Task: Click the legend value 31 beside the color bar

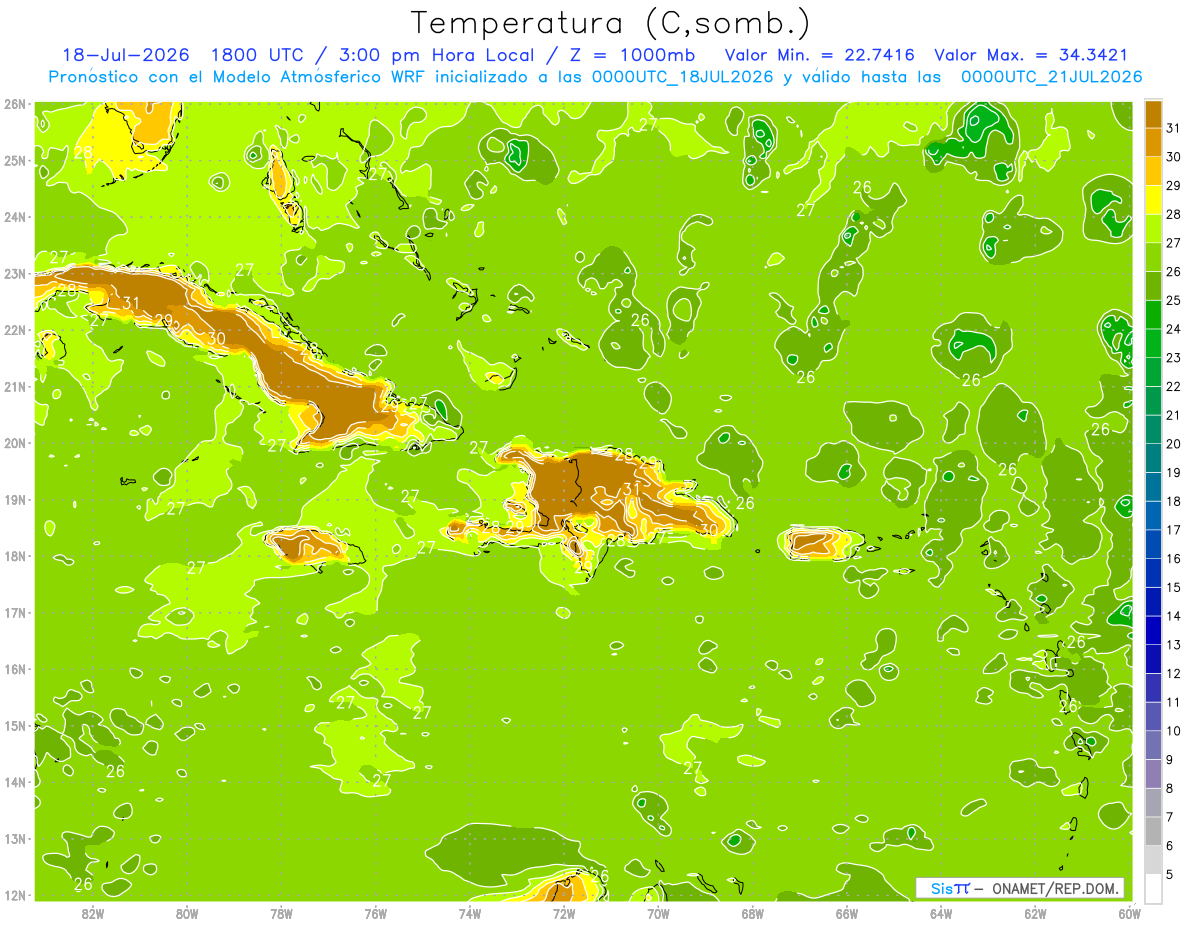Action: pyautogui.click(x=1173, y=128)
